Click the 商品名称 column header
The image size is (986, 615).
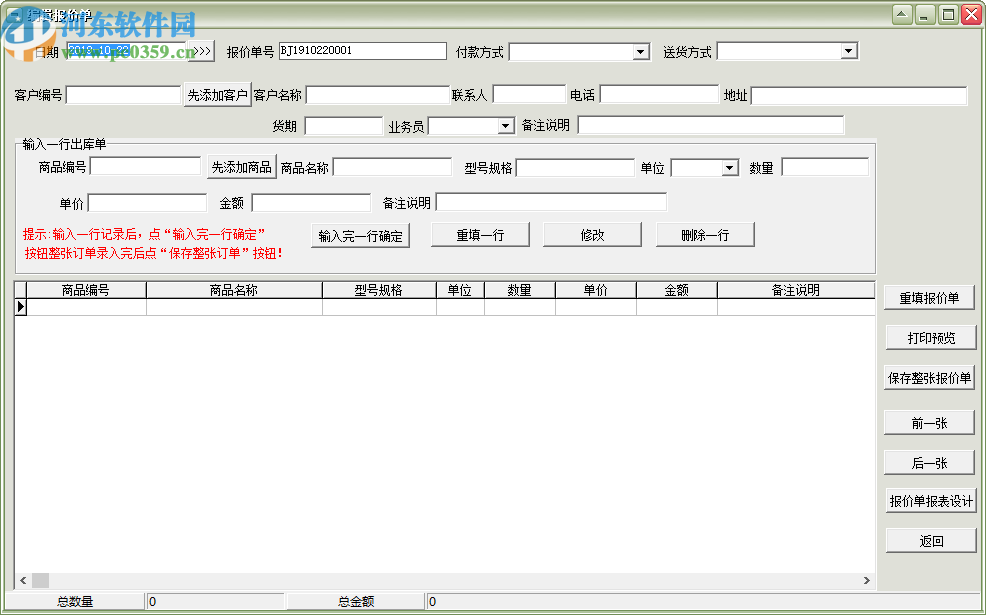click(x=234, y=290)
